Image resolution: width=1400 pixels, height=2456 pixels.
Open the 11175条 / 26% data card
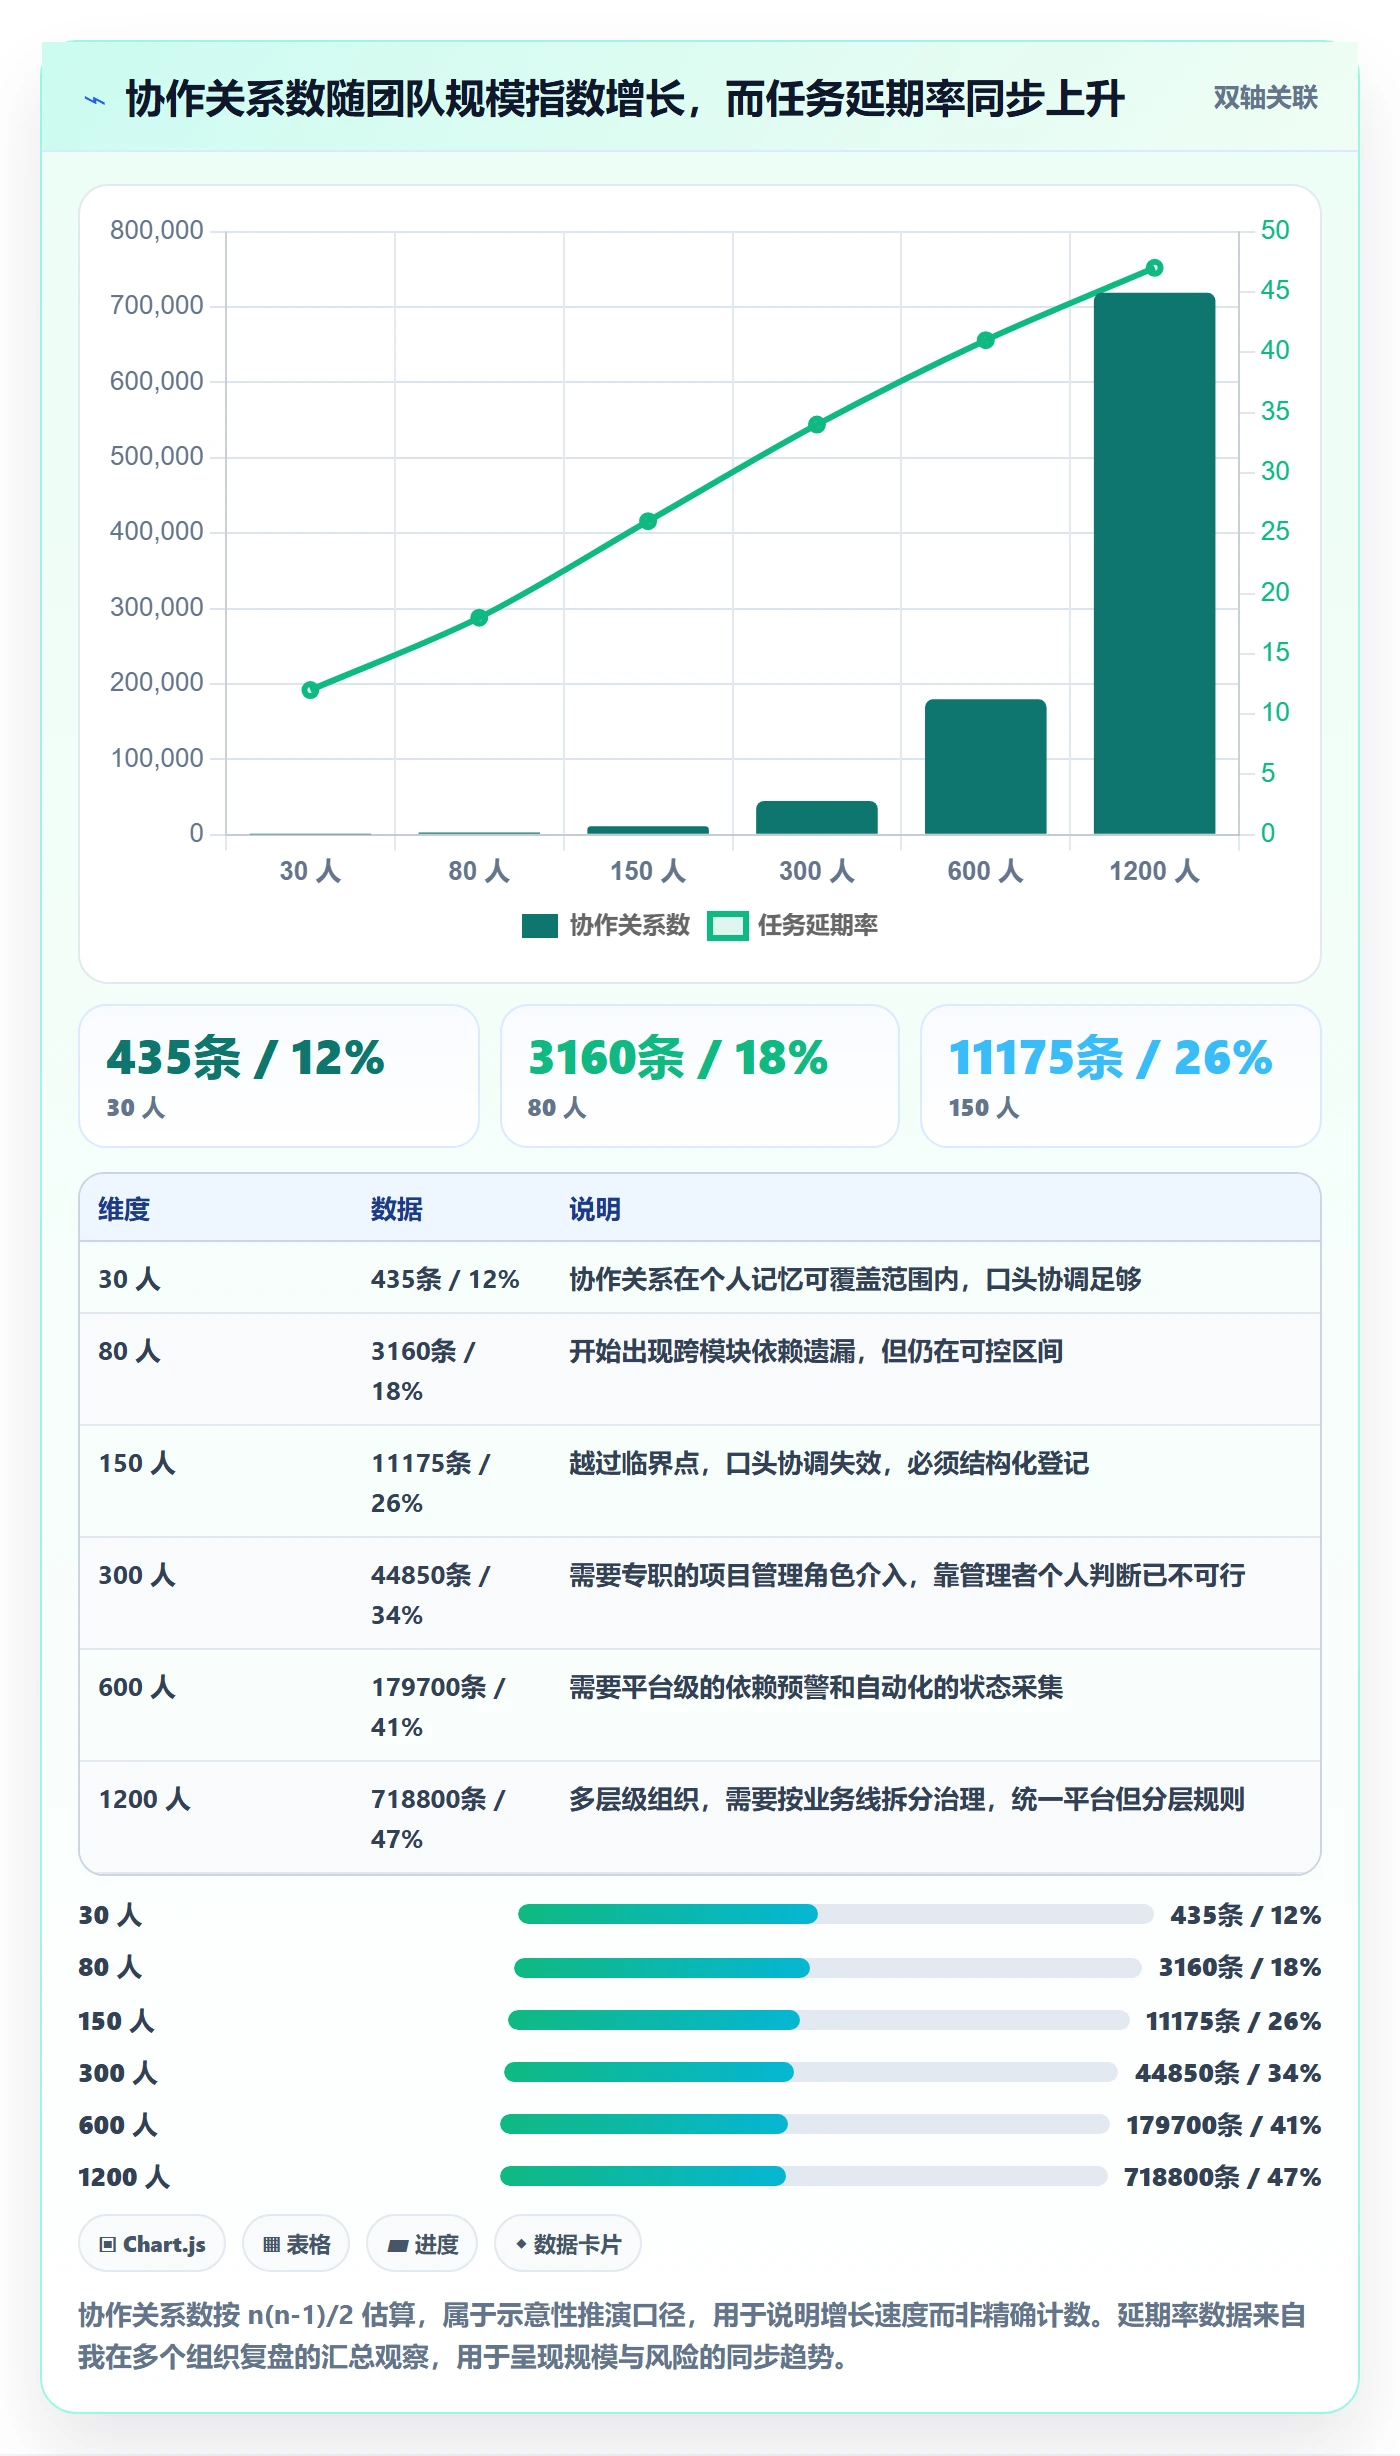click(1120, 1076)
